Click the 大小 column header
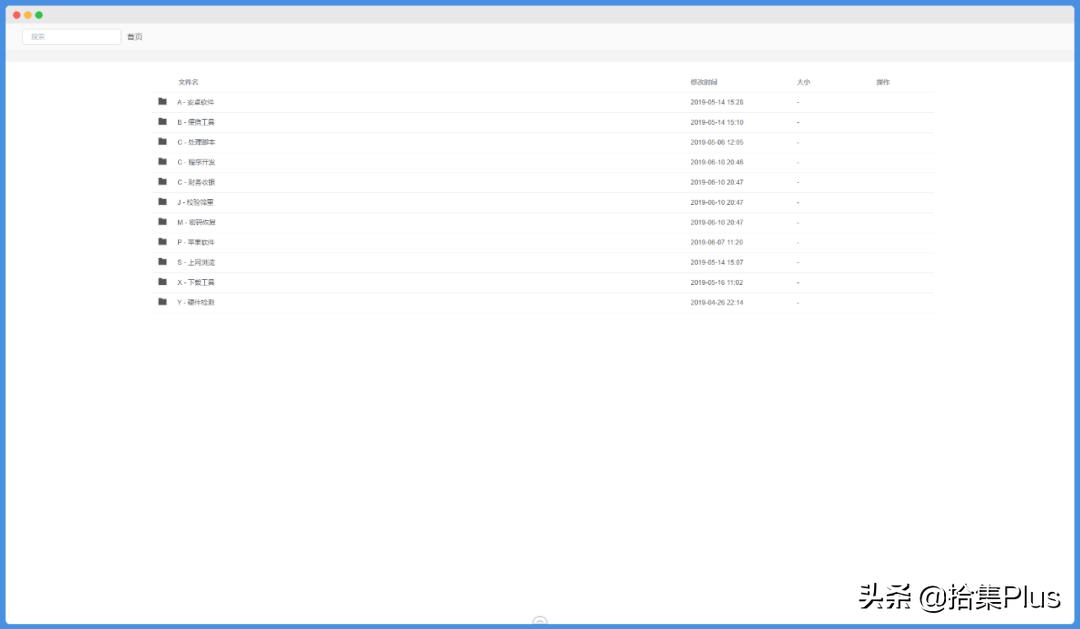Screen dimensions: 1080x629 tap(803, 82)
